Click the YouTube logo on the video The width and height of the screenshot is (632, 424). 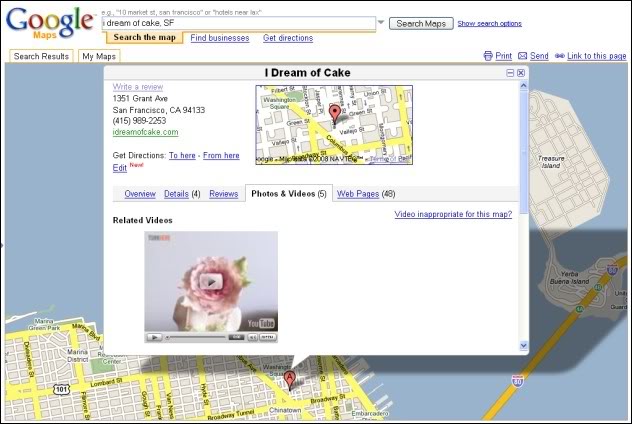coord(261,323)
